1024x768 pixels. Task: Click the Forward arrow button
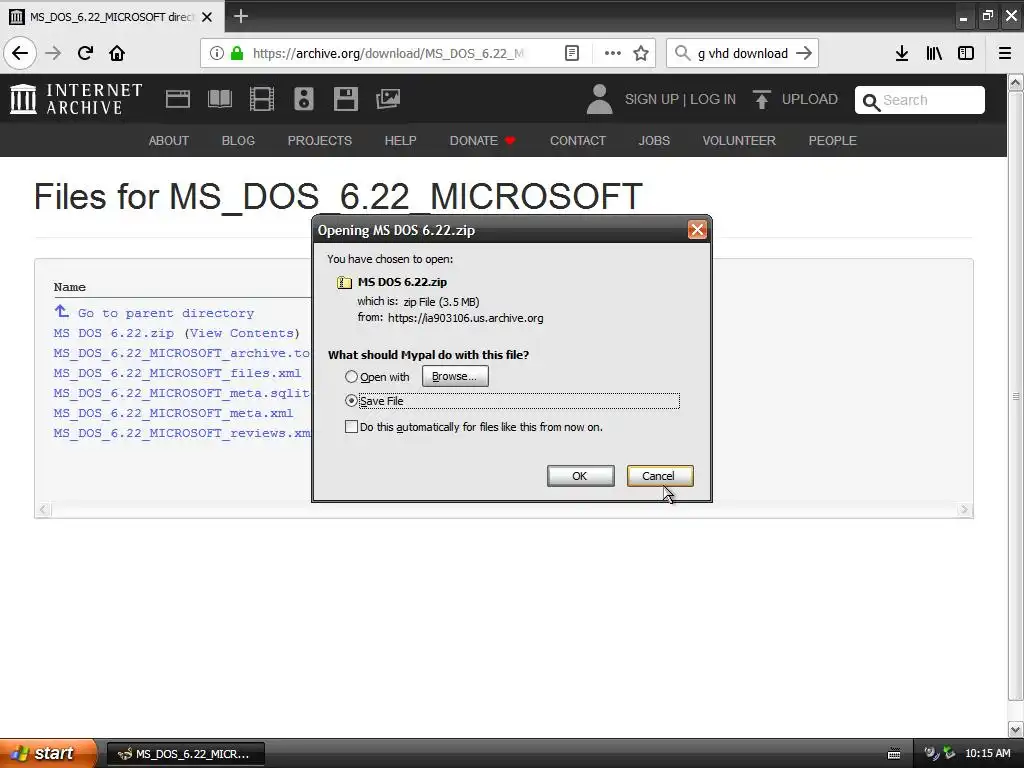point(53,53)
